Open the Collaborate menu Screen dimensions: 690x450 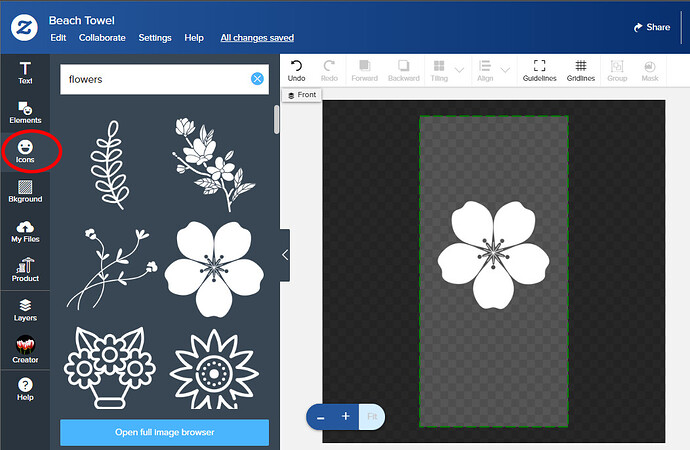click(102, 38)
